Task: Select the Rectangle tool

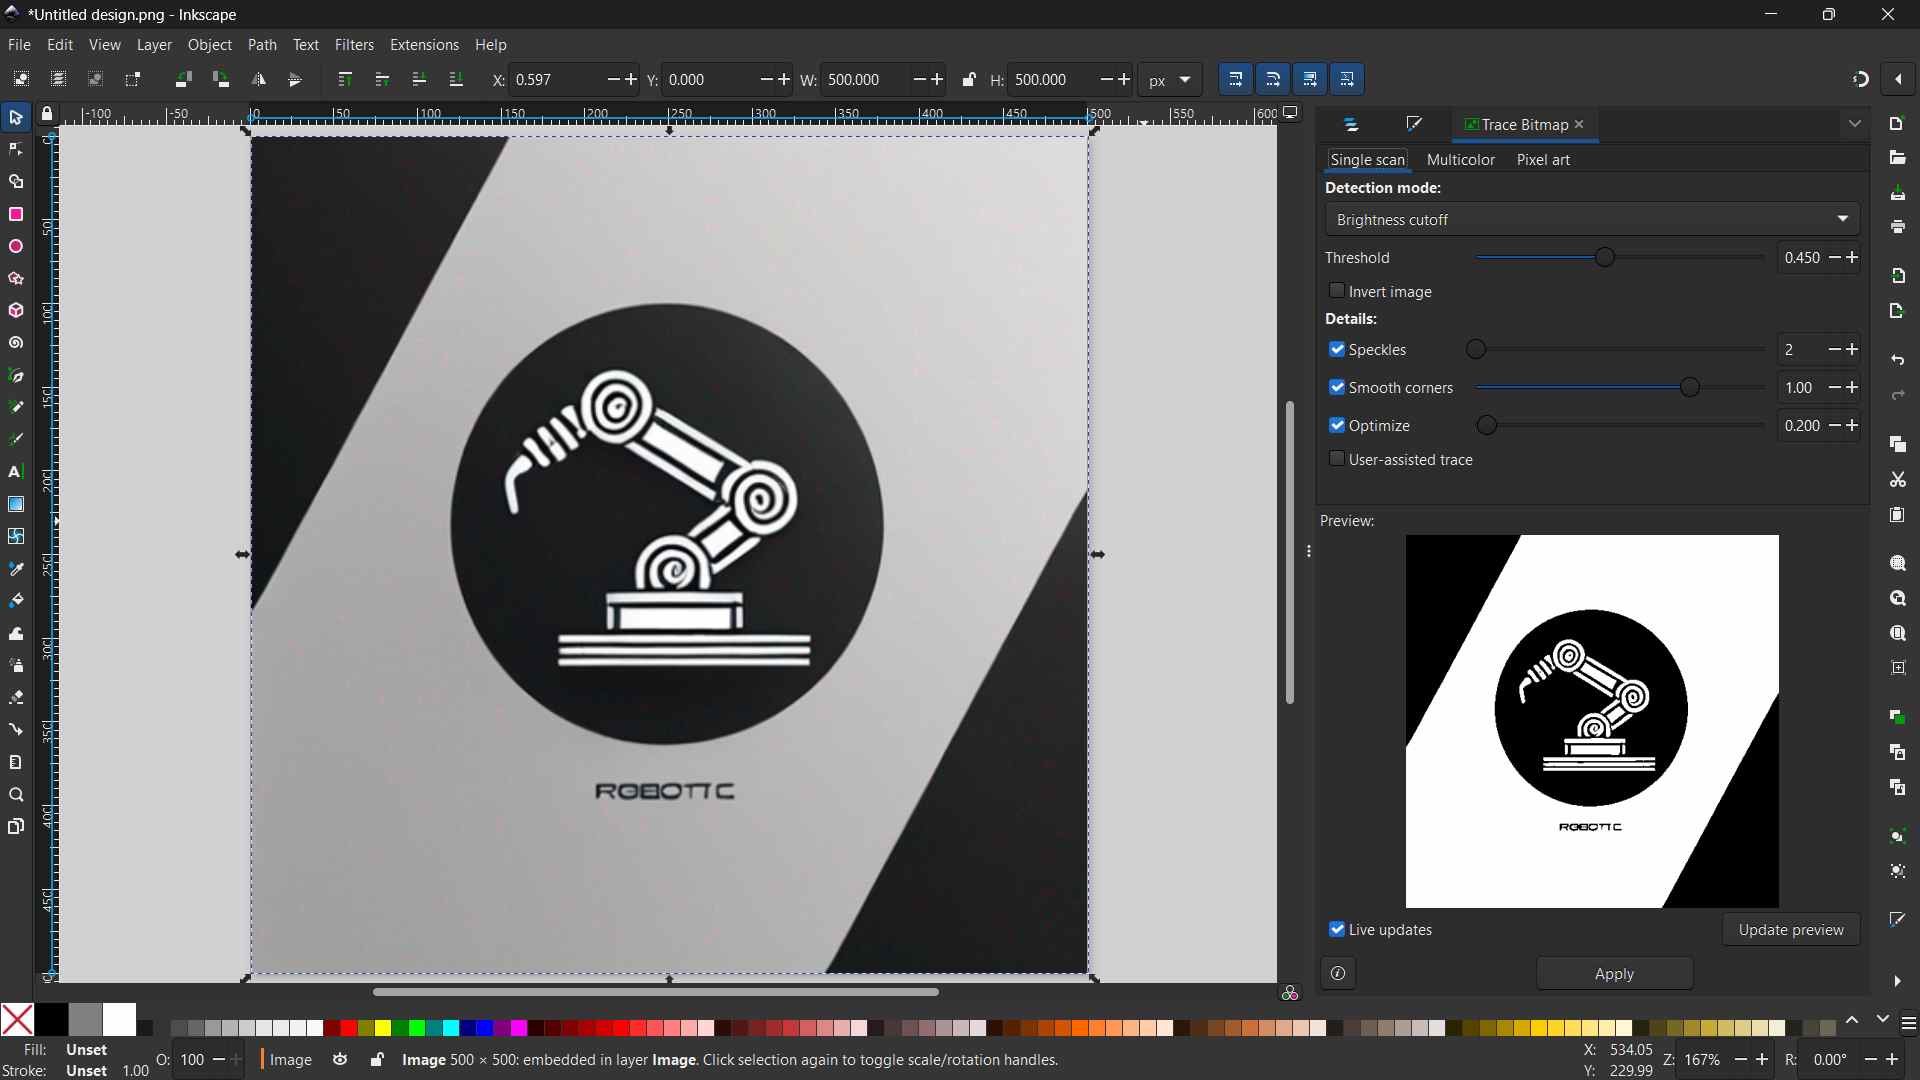Action: coord(16,215)
